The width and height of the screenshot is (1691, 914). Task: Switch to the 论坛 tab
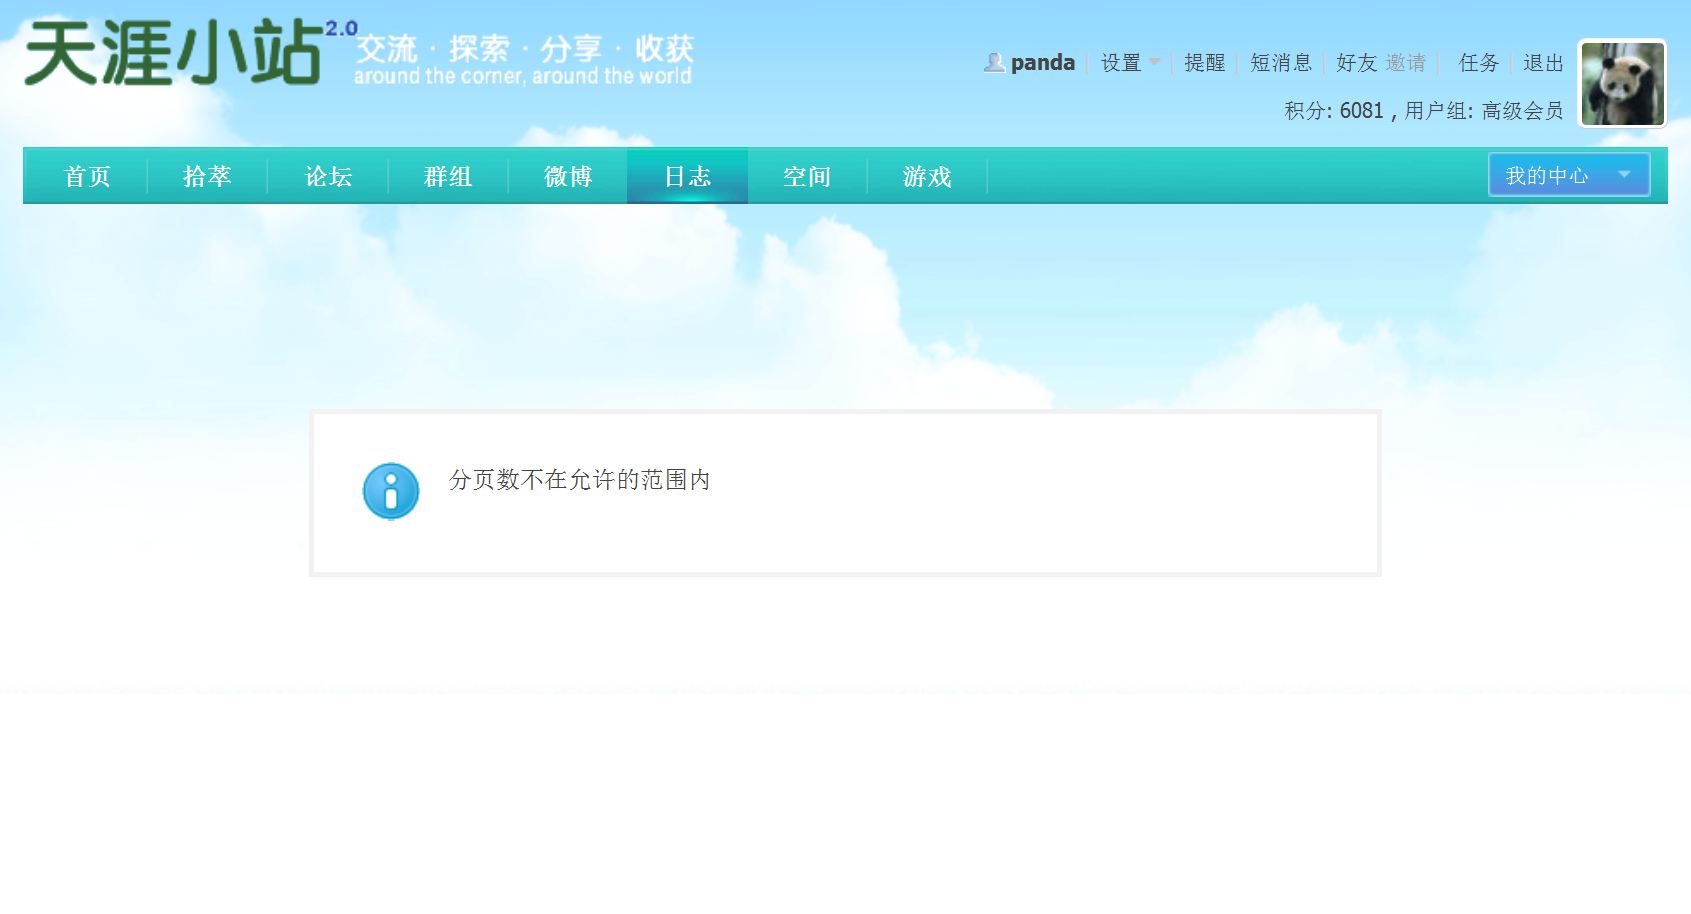328,176
